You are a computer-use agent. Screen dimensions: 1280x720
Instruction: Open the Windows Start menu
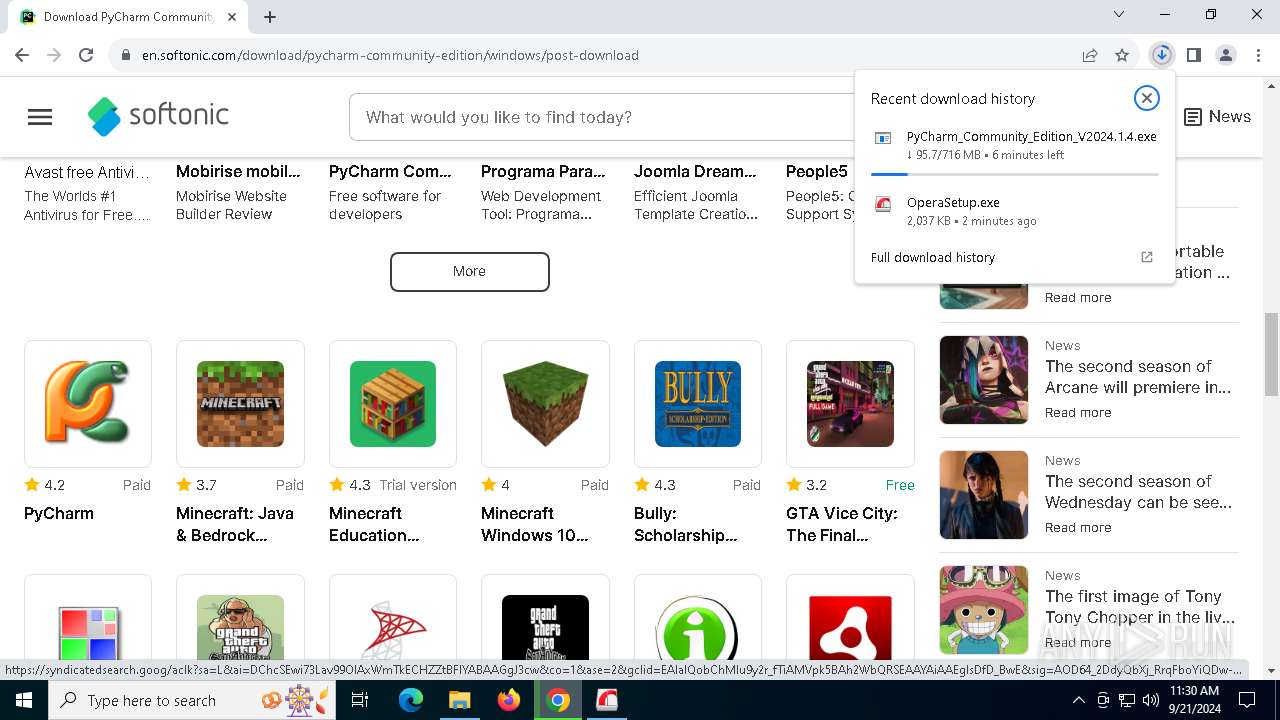pos(22,700)
